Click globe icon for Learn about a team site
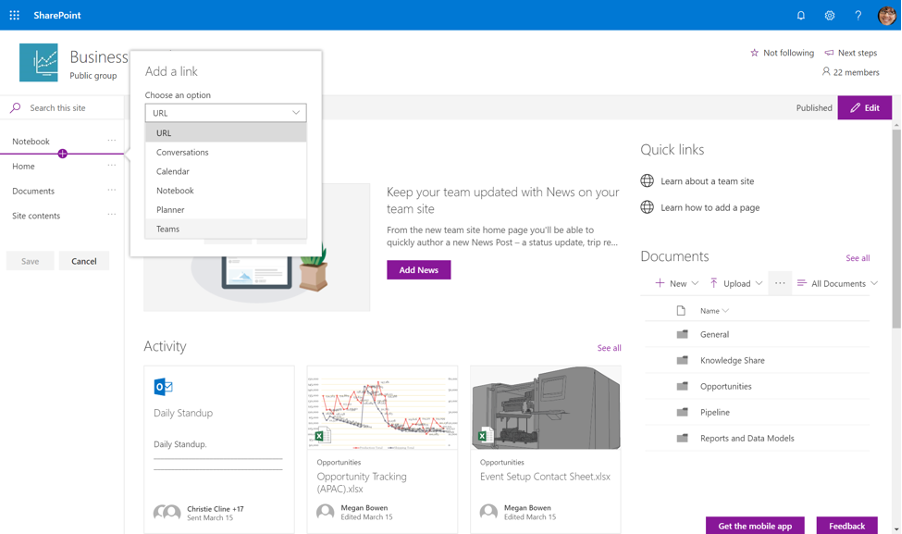This screenshot has height=534, width=902. (647, 181)
